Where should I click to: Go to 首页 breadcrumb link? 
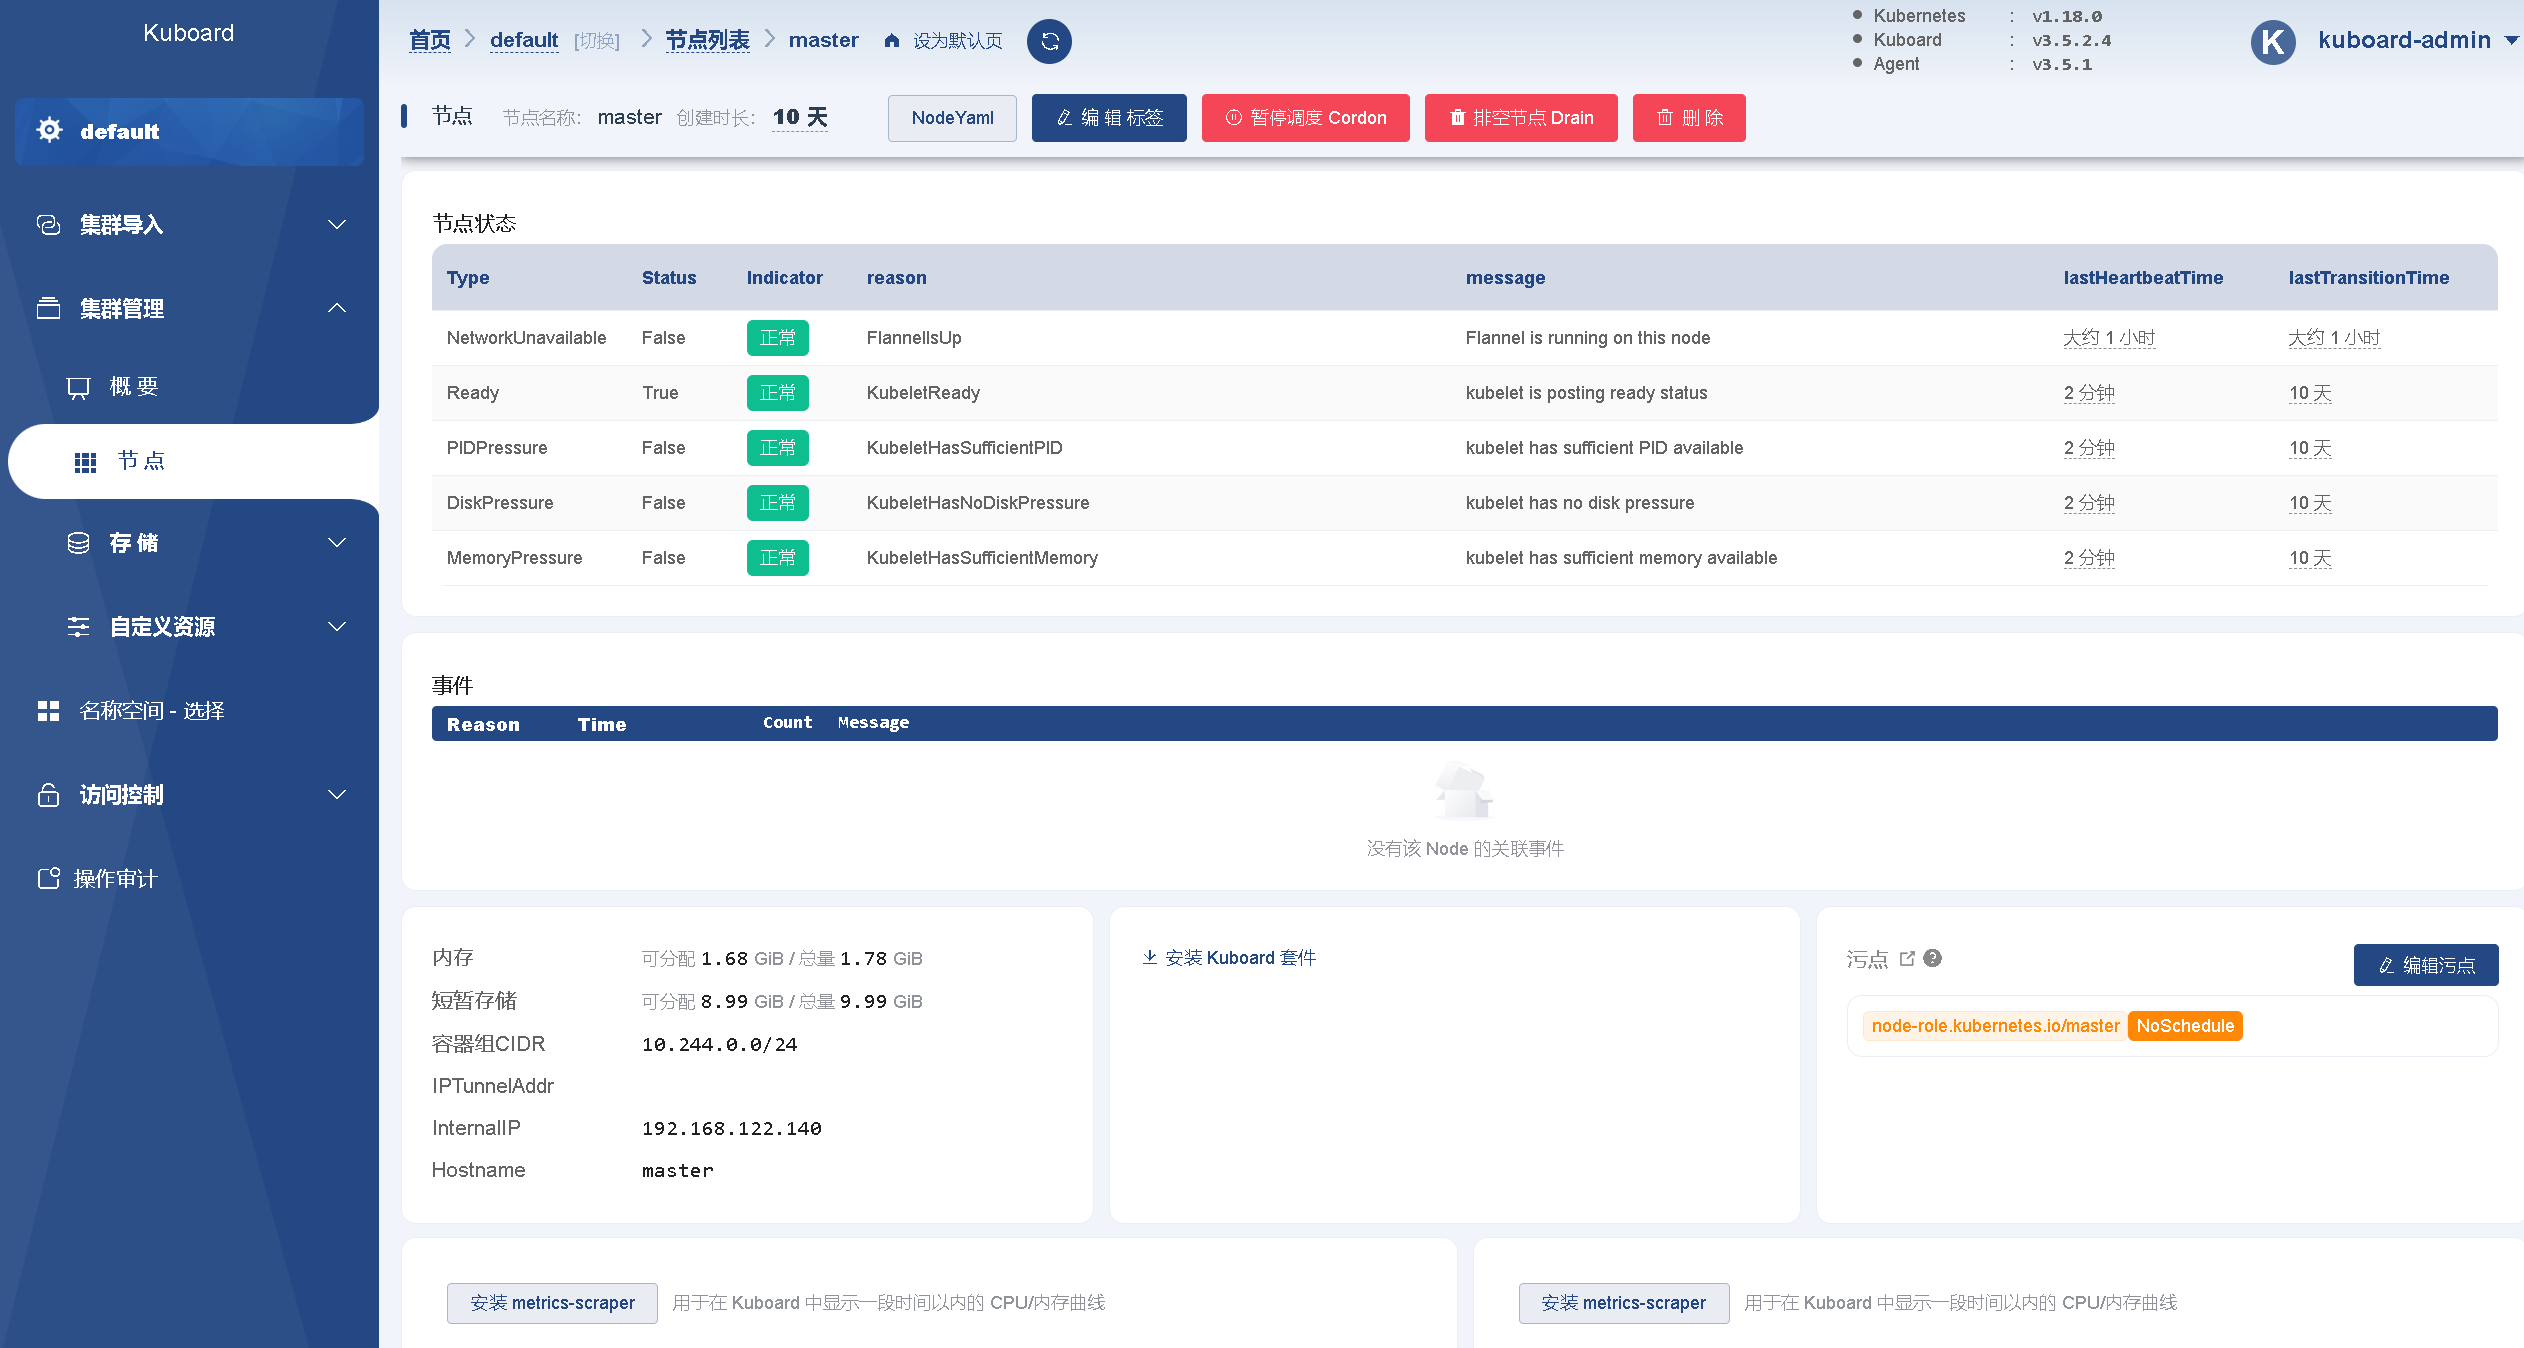pyautogui.click(x=430, y=40)
